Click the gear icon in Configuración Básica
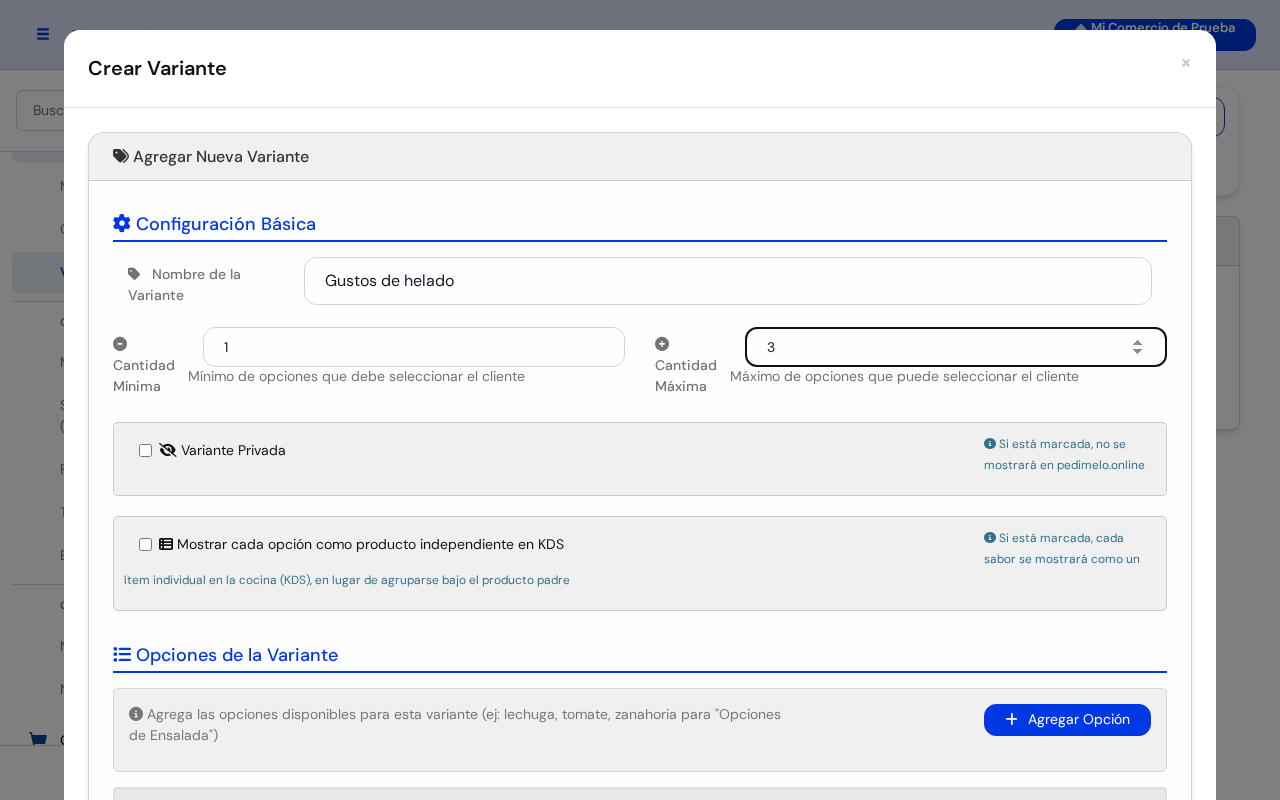This screenshot has height=800, width=1280. pos(122,223)
